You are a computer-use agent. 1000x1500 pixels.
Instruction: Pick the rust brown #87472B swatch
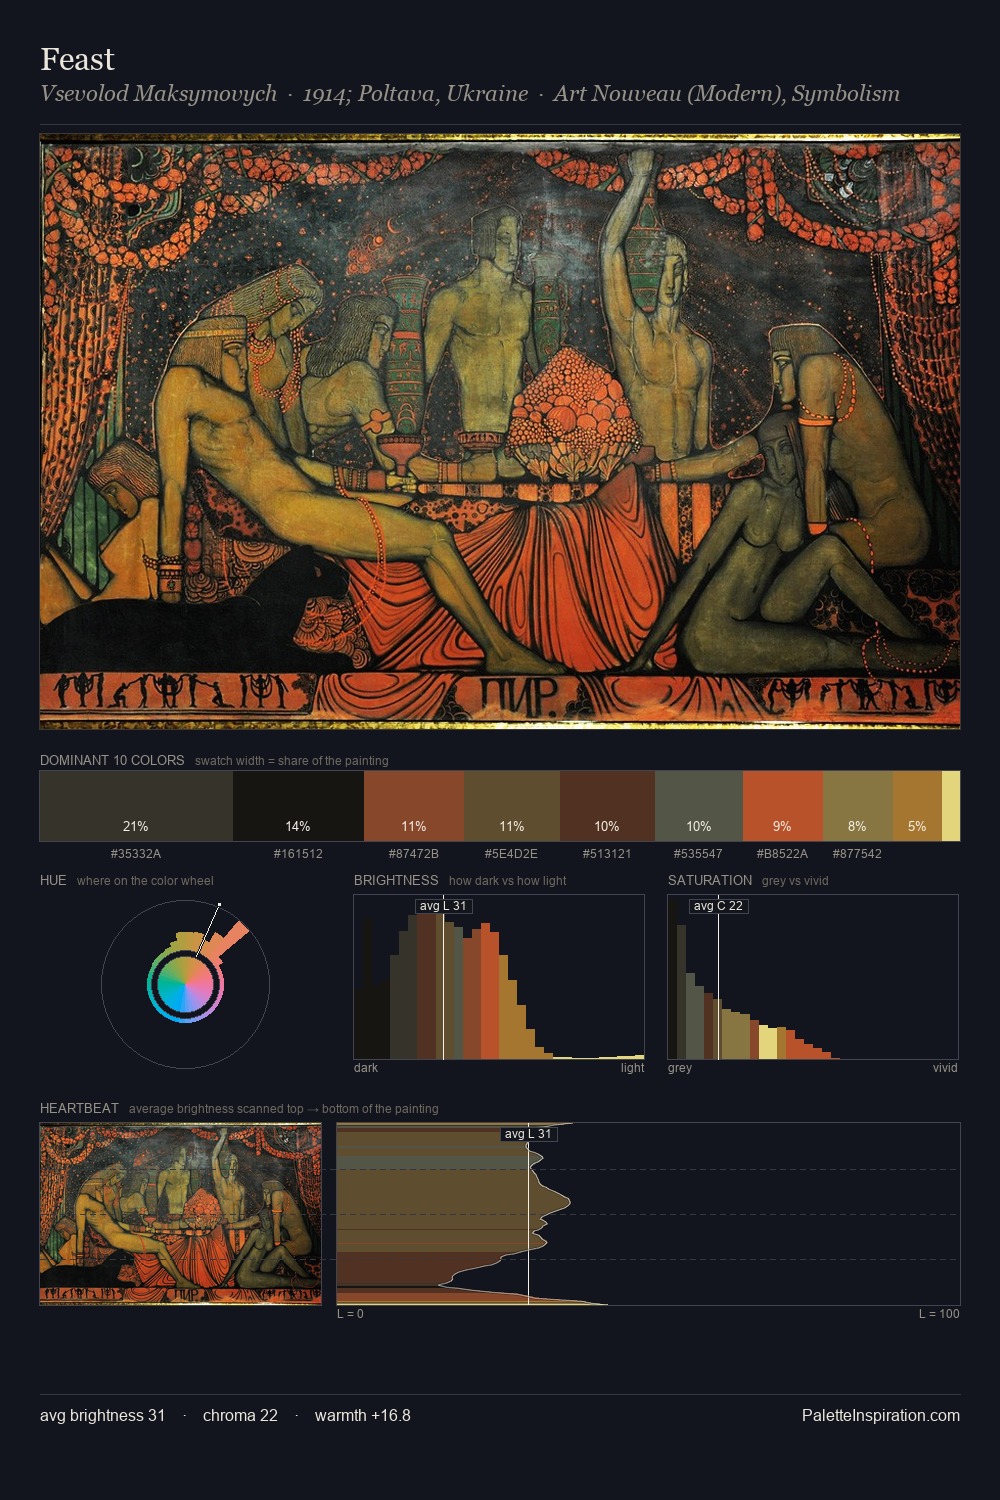pyautogui.click(x=414, y=806)
